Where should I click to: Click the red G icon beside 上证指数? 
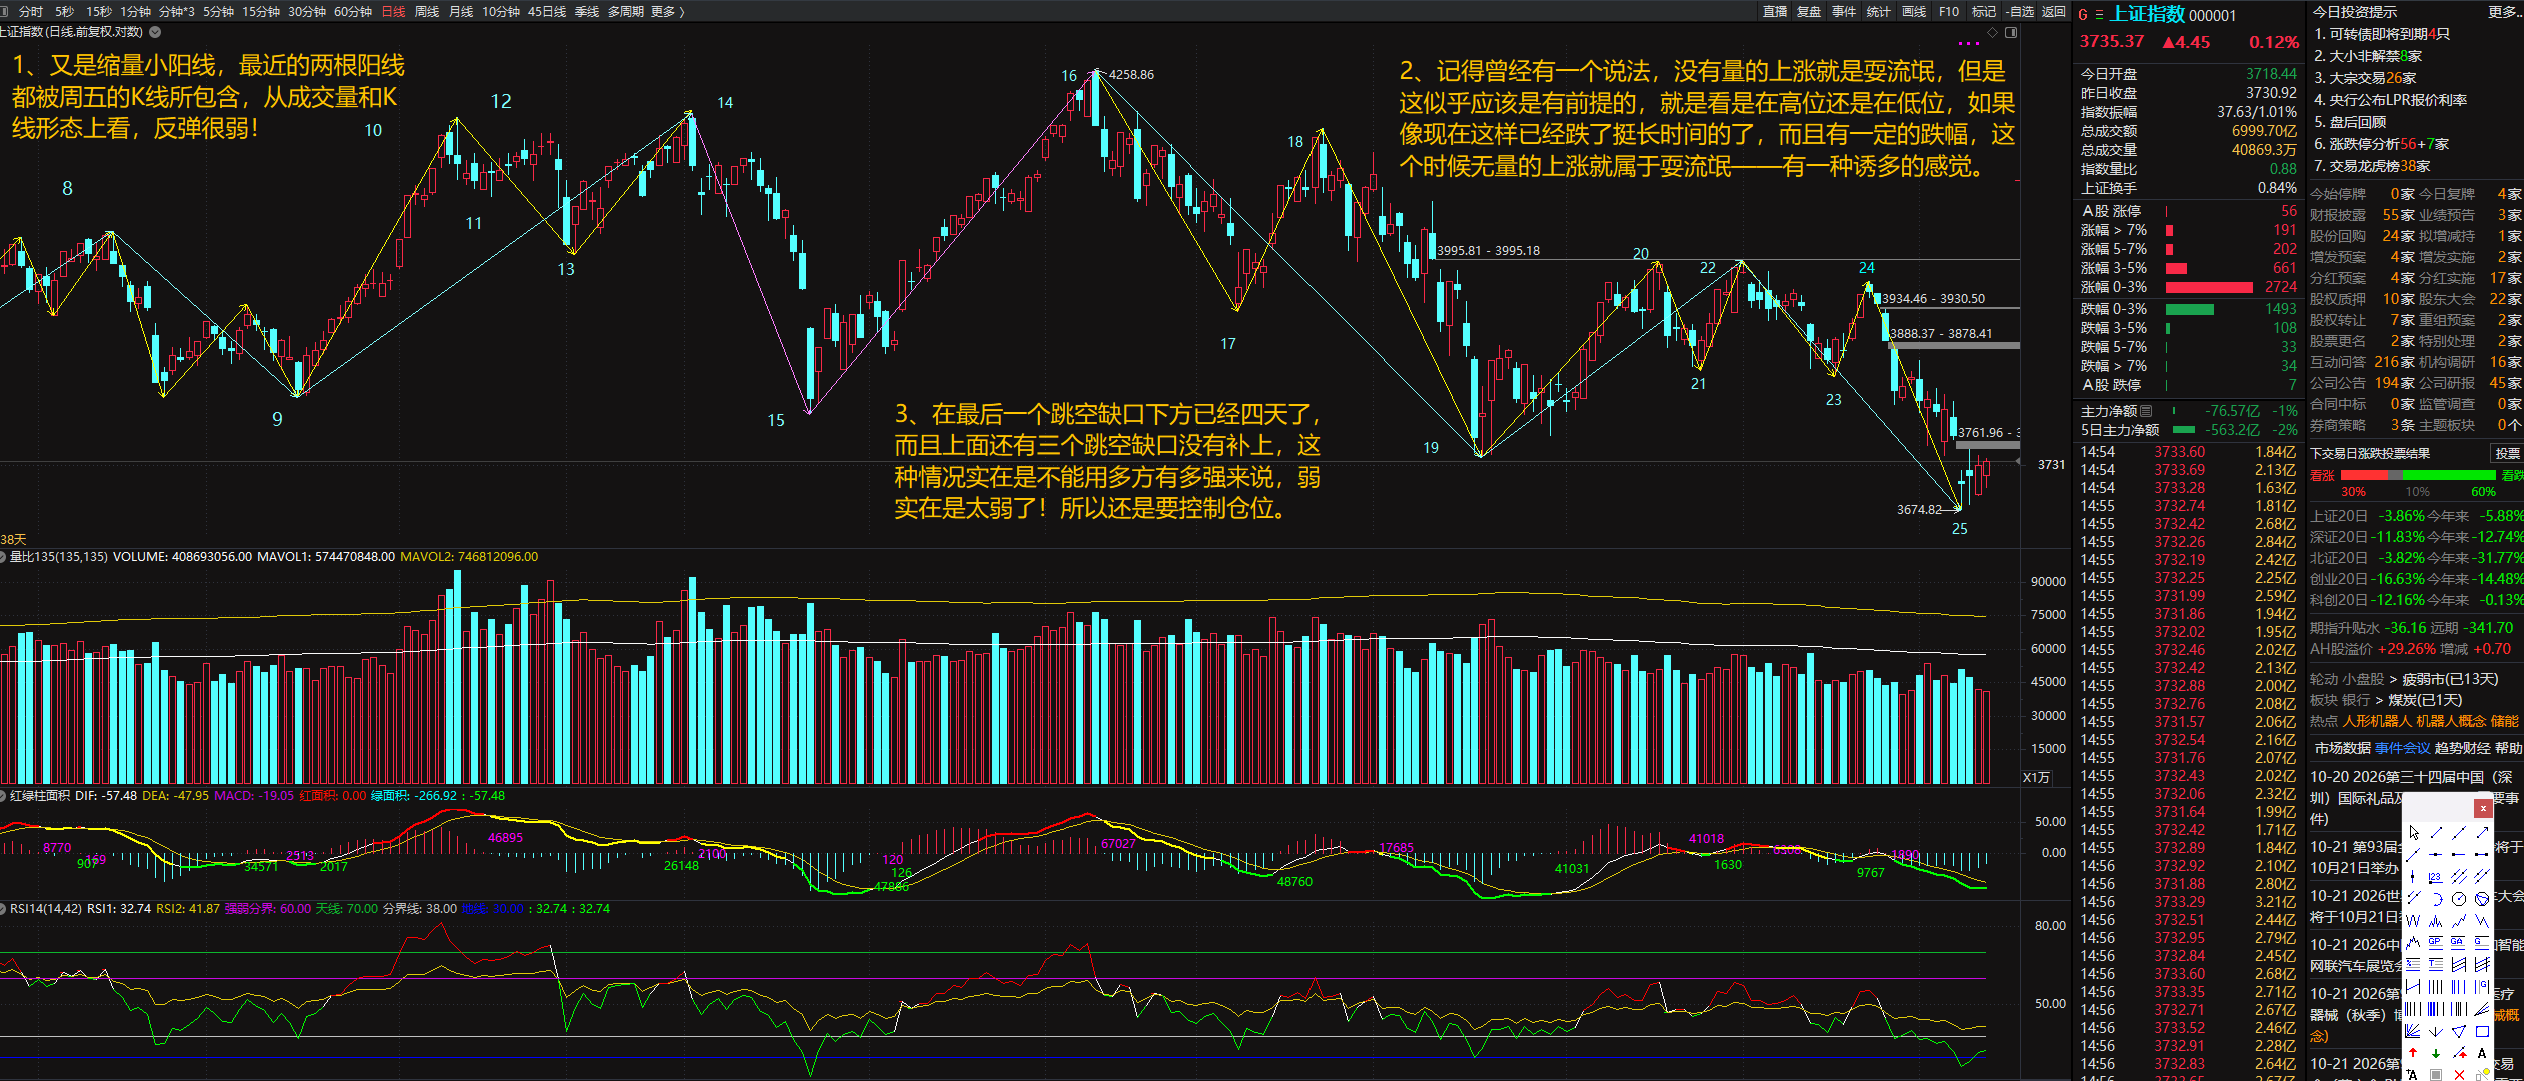tap(2083, 15)
